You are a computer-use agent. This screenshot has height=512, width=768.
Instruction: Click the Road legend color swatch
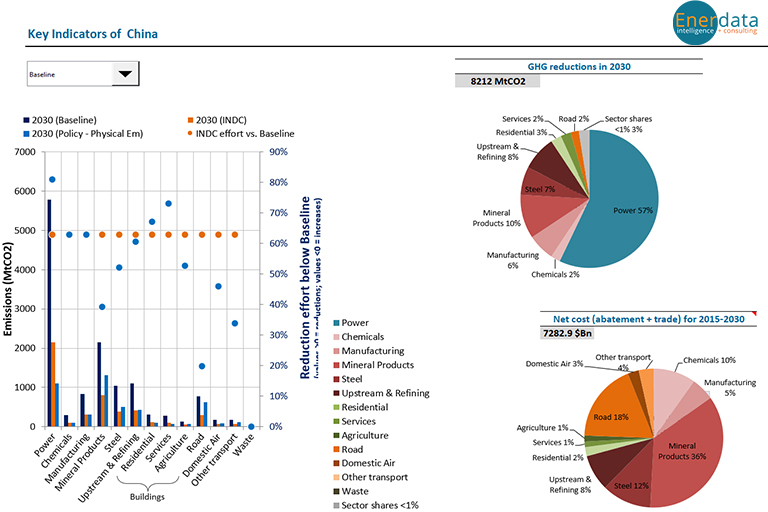334,449
